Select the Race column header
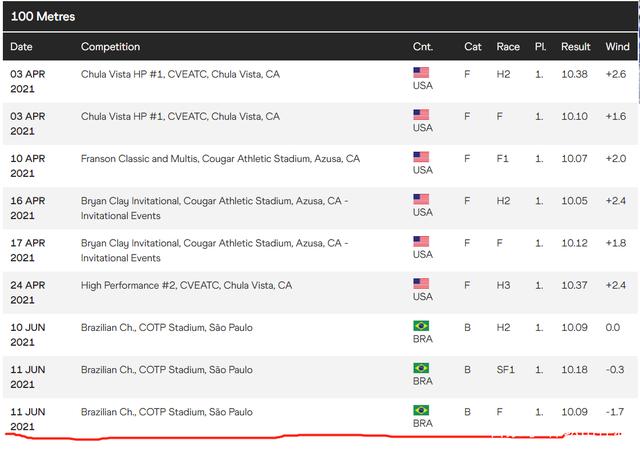 coord(508,47)
